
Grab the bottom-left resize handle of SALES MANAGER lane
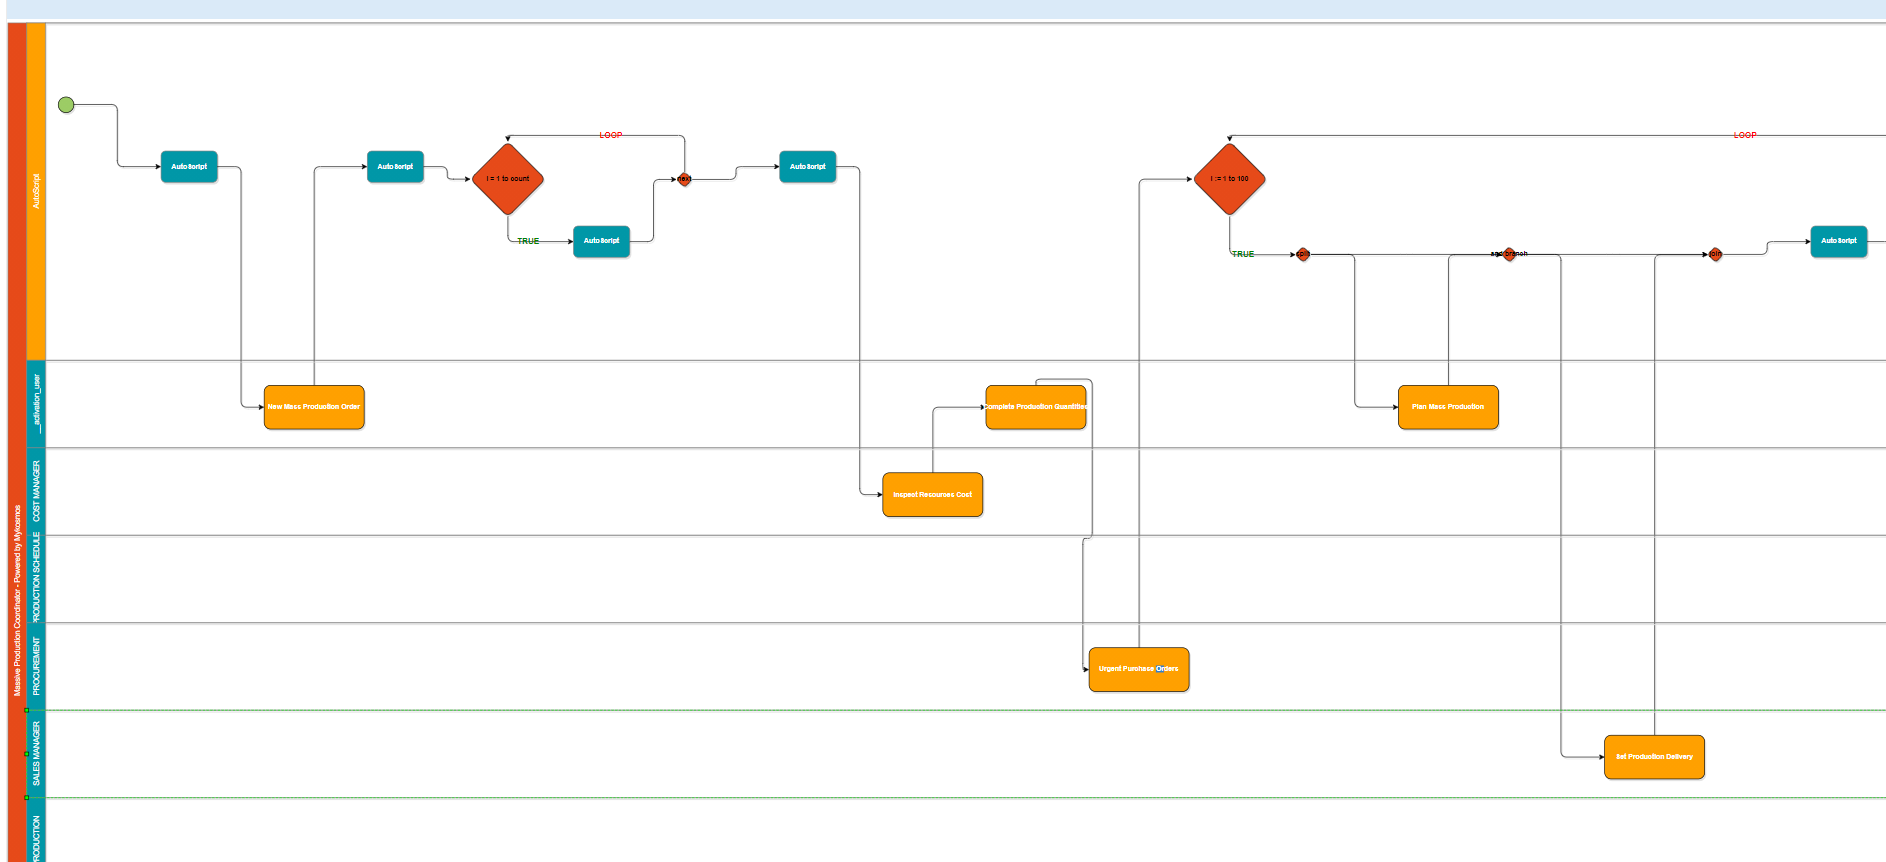pos(26,798)
